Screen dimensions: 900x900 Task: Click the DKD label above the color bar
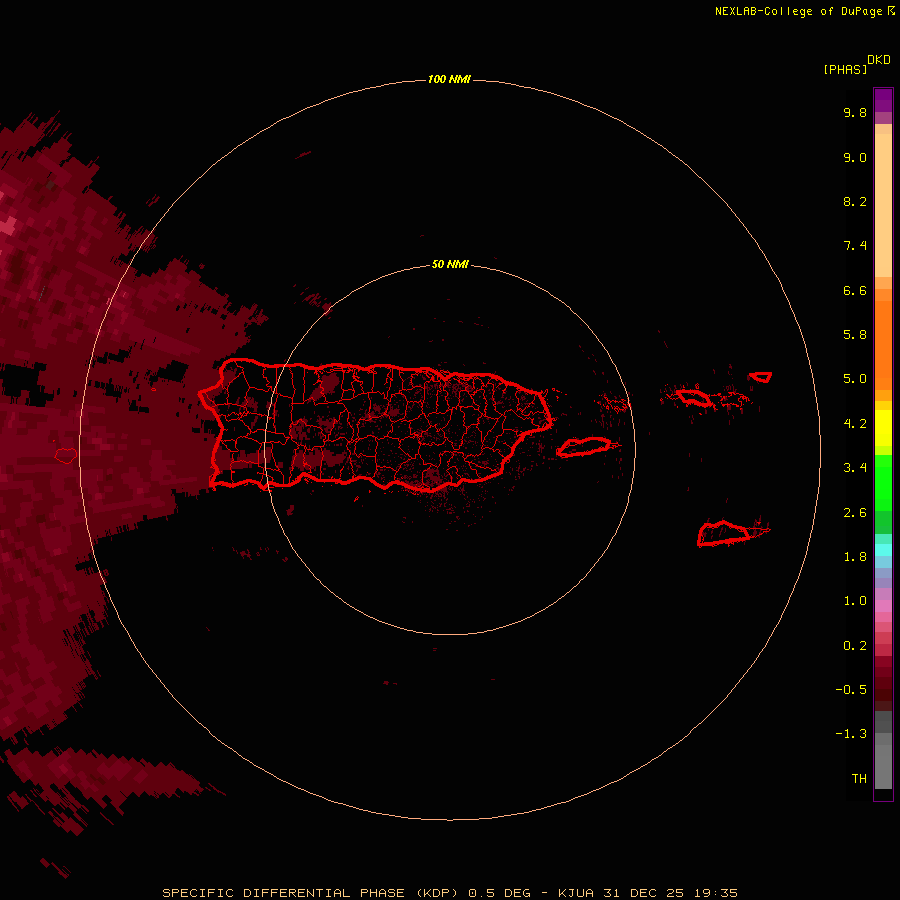click(878, 59)
